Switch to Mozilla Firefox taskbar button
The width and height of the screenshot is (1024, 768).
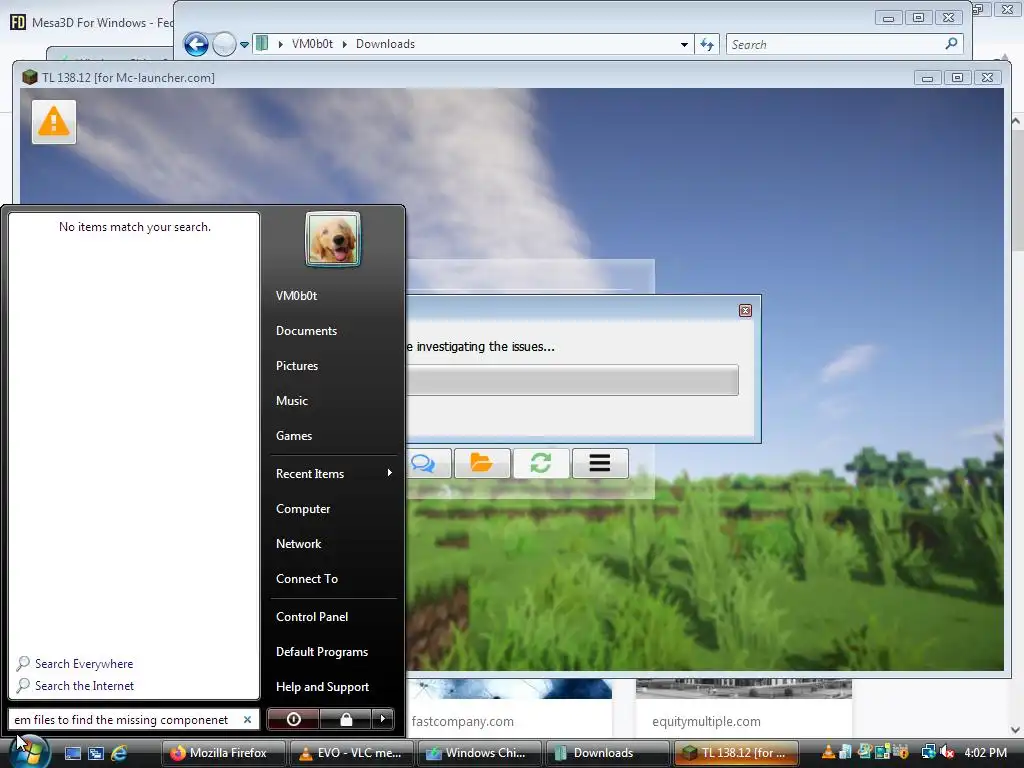point(223,753)
